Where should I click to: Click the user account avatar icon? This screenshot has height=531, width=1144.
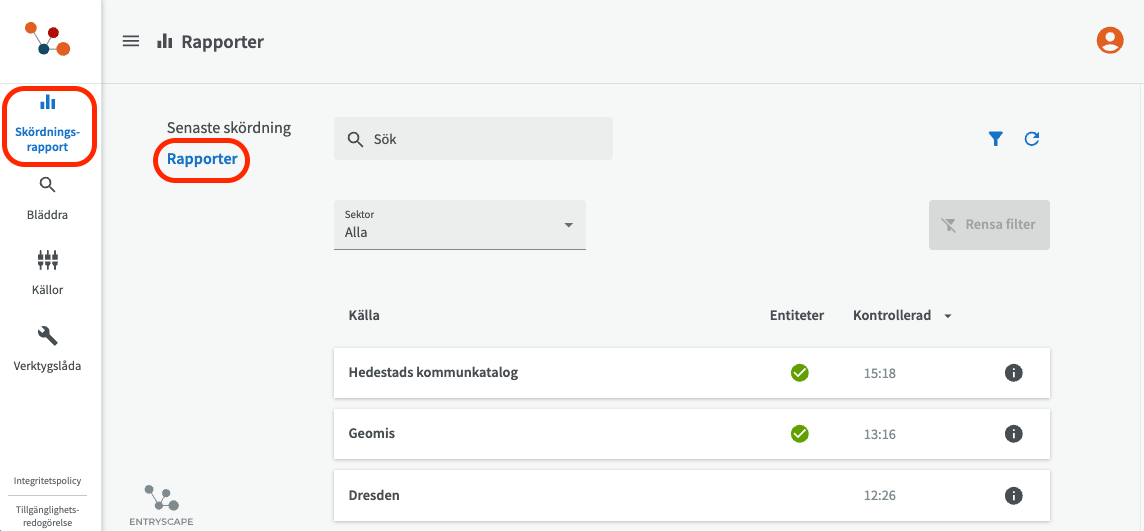tap(1110, 40)
